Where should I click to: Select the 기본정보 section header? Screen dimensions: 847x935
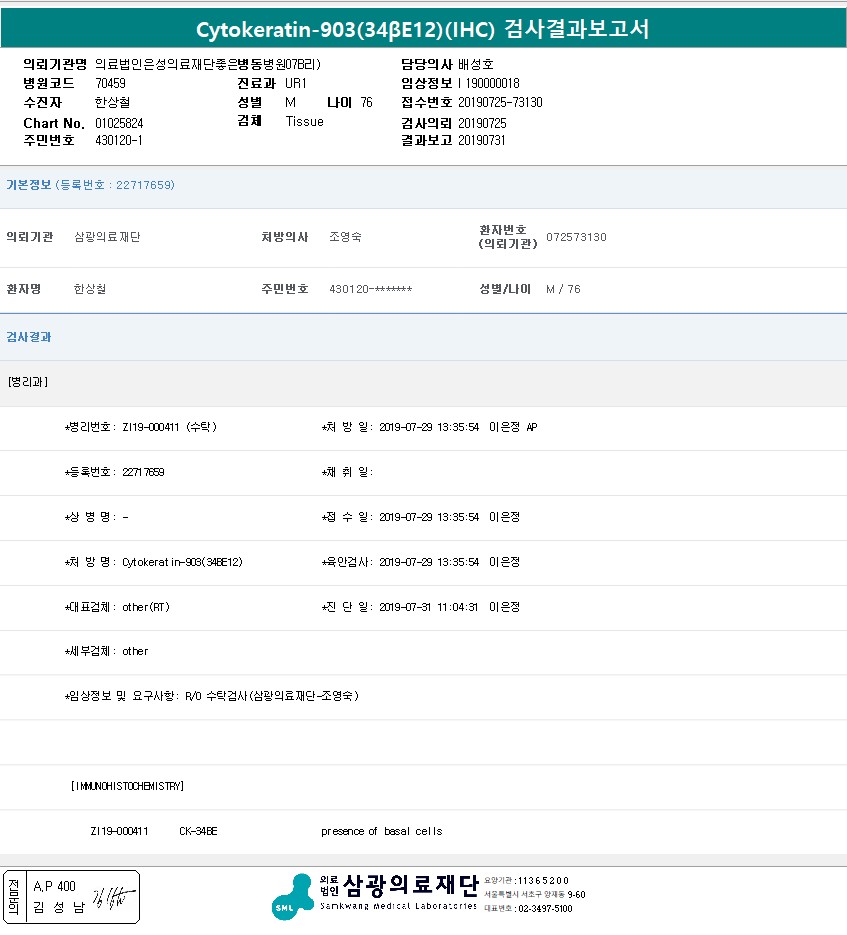click(x=29, y=185)
